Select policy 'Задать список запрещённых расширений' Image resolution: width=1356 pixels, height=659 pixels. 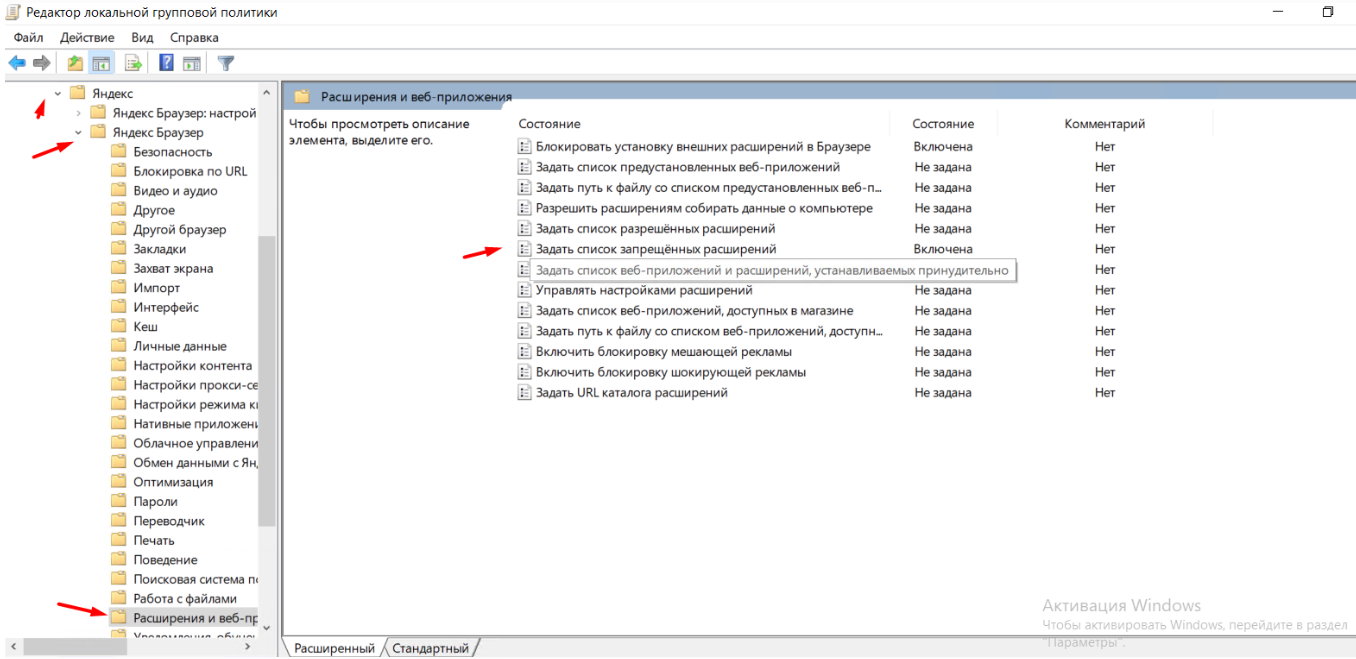click(x=656, y=249)
